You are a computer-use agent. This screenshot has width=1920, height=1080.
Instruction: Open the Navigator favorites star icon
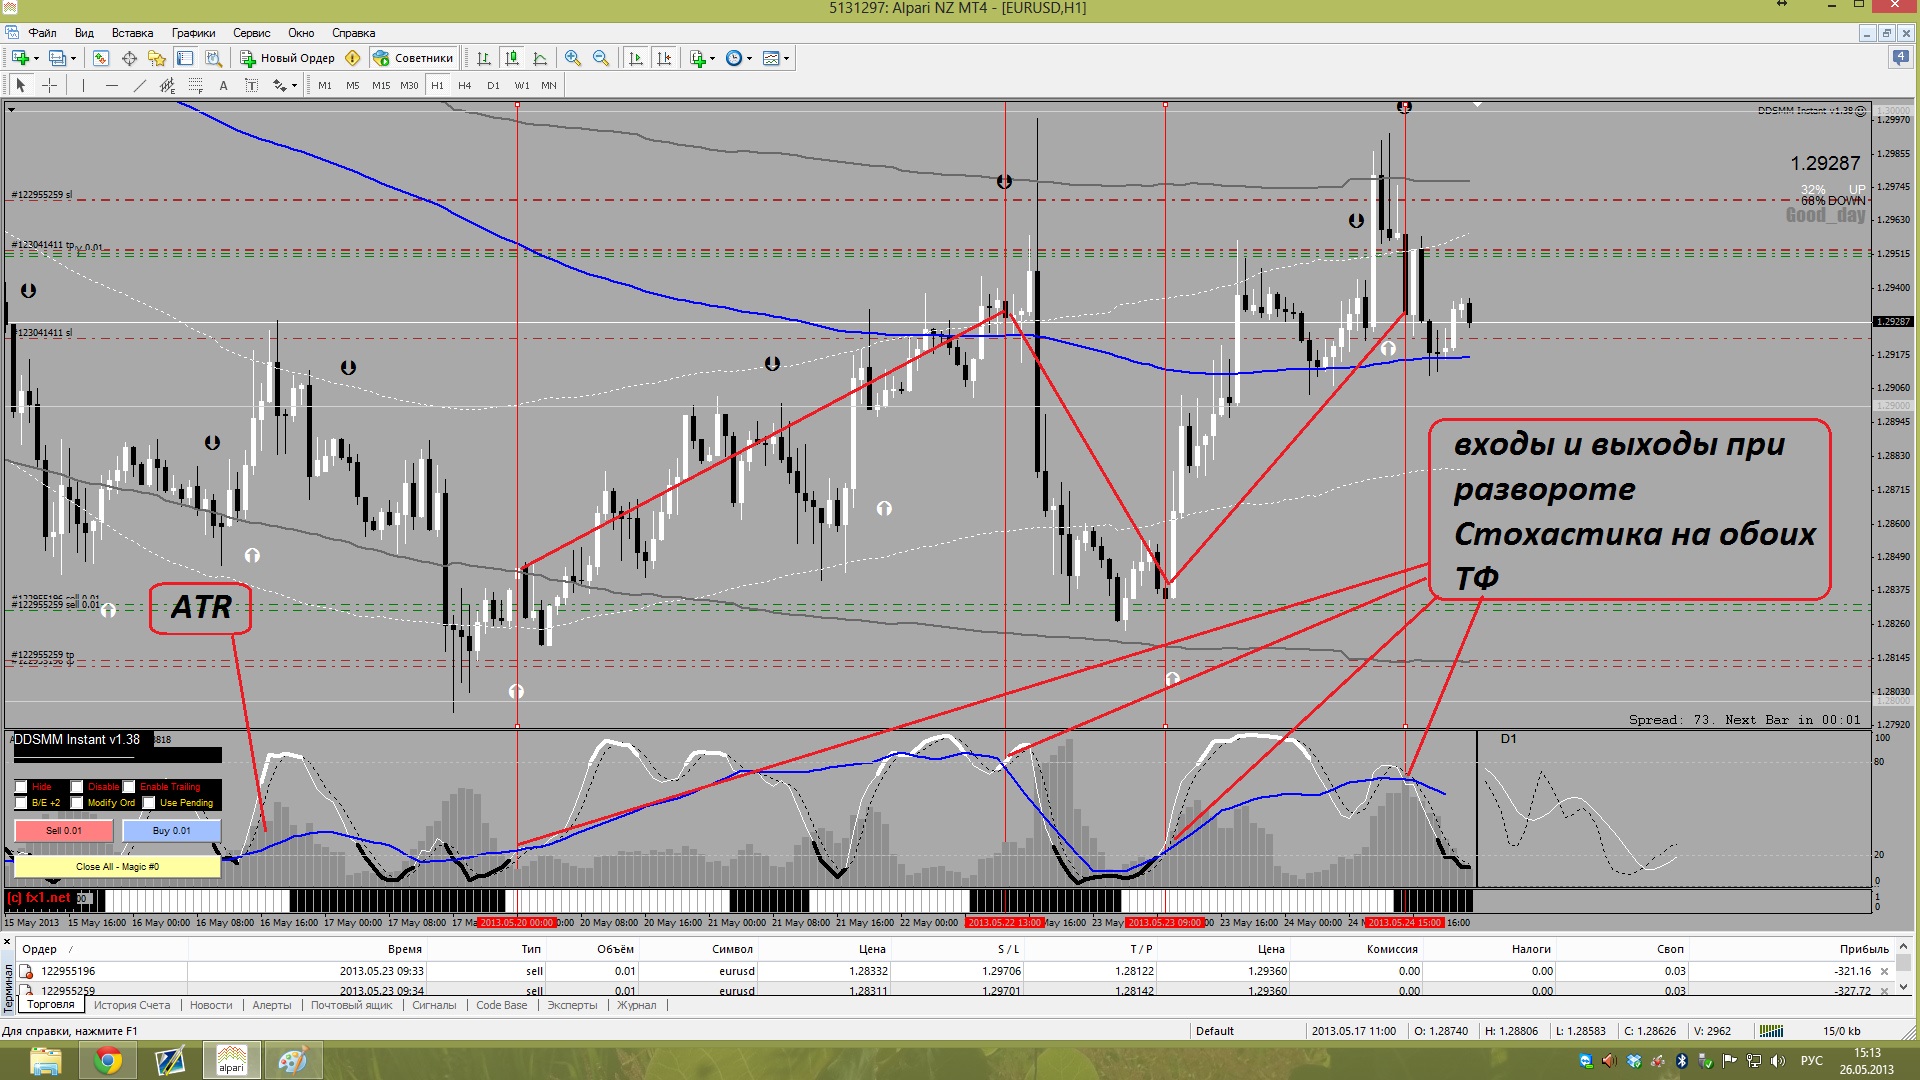pos(157,58)
